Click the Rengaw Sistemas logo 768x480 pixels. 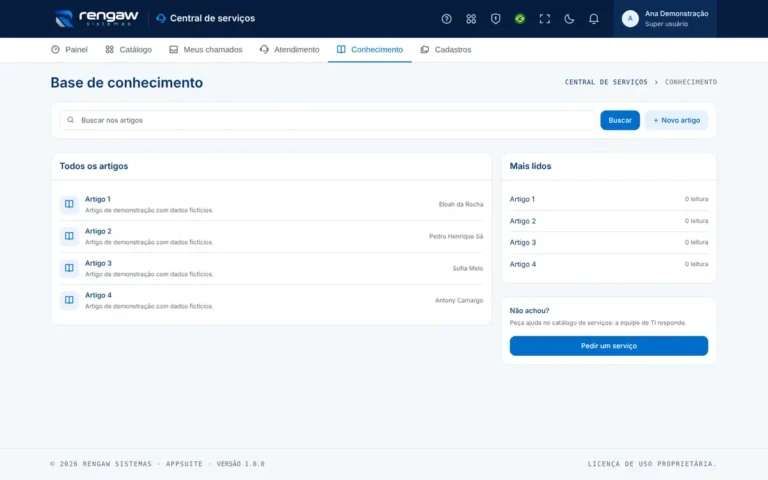tap(96, 19)
